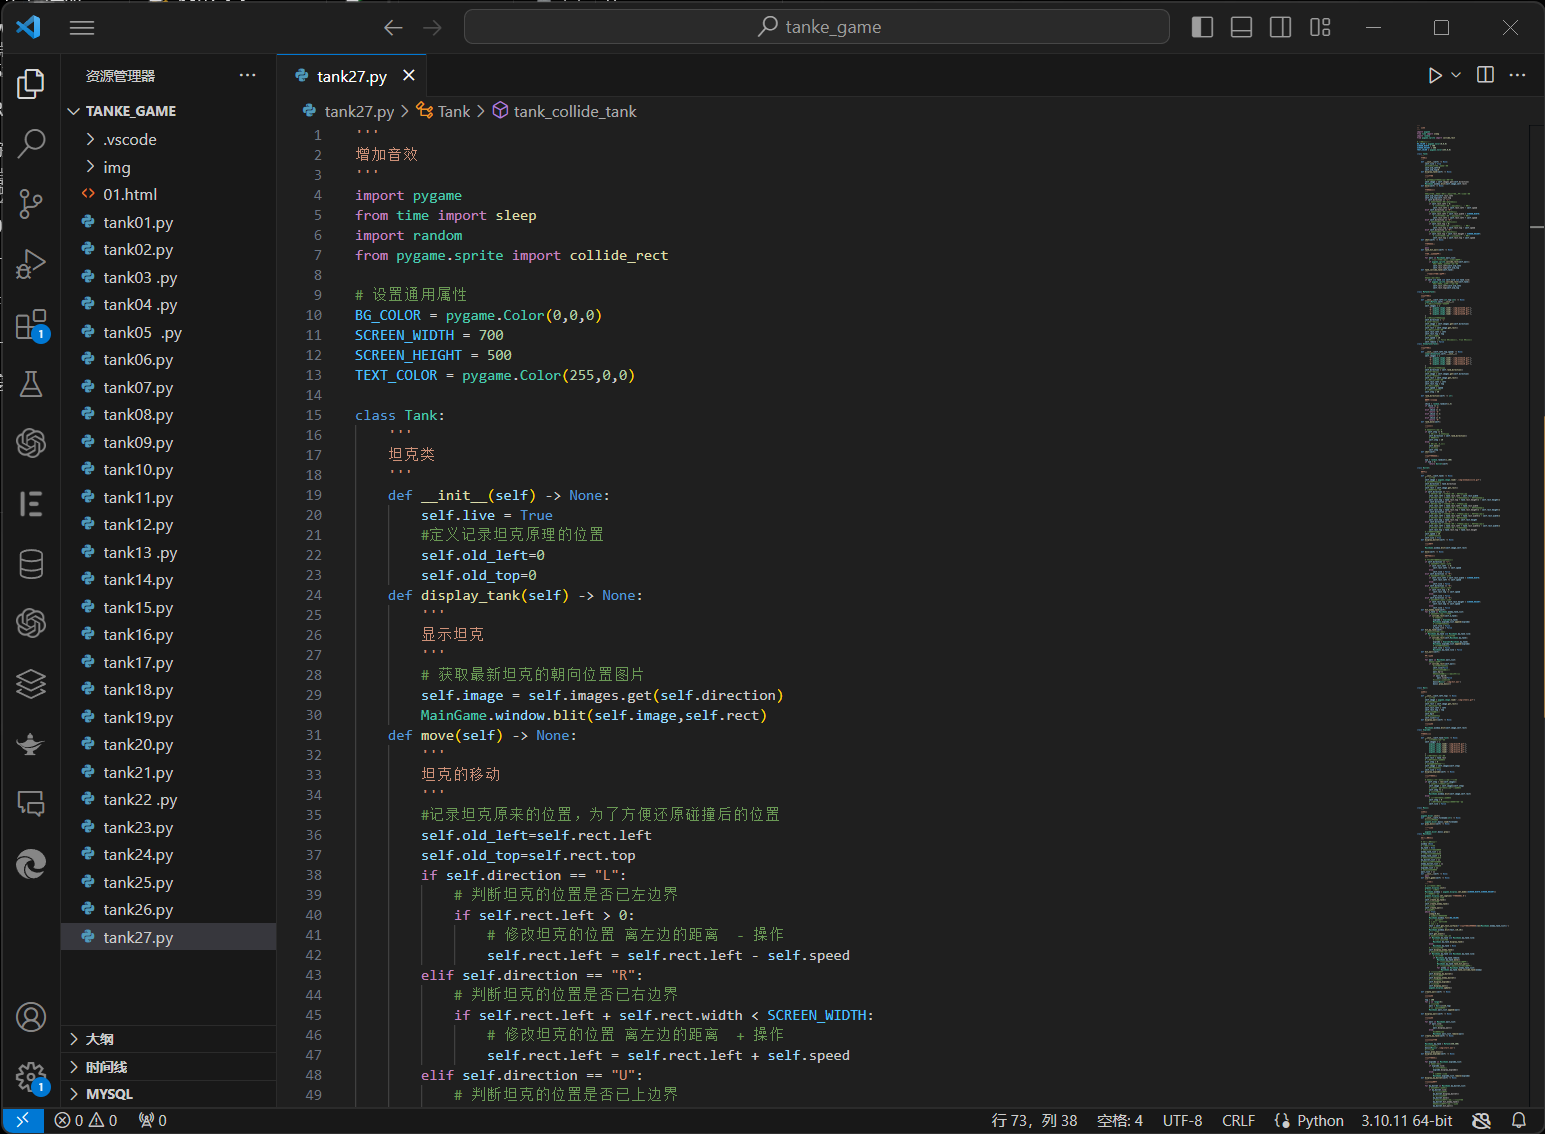The height and width of the screenshot is (1134, 1545).
Task: Open tank15.py in the explorer
Action: tap(168, 607)
